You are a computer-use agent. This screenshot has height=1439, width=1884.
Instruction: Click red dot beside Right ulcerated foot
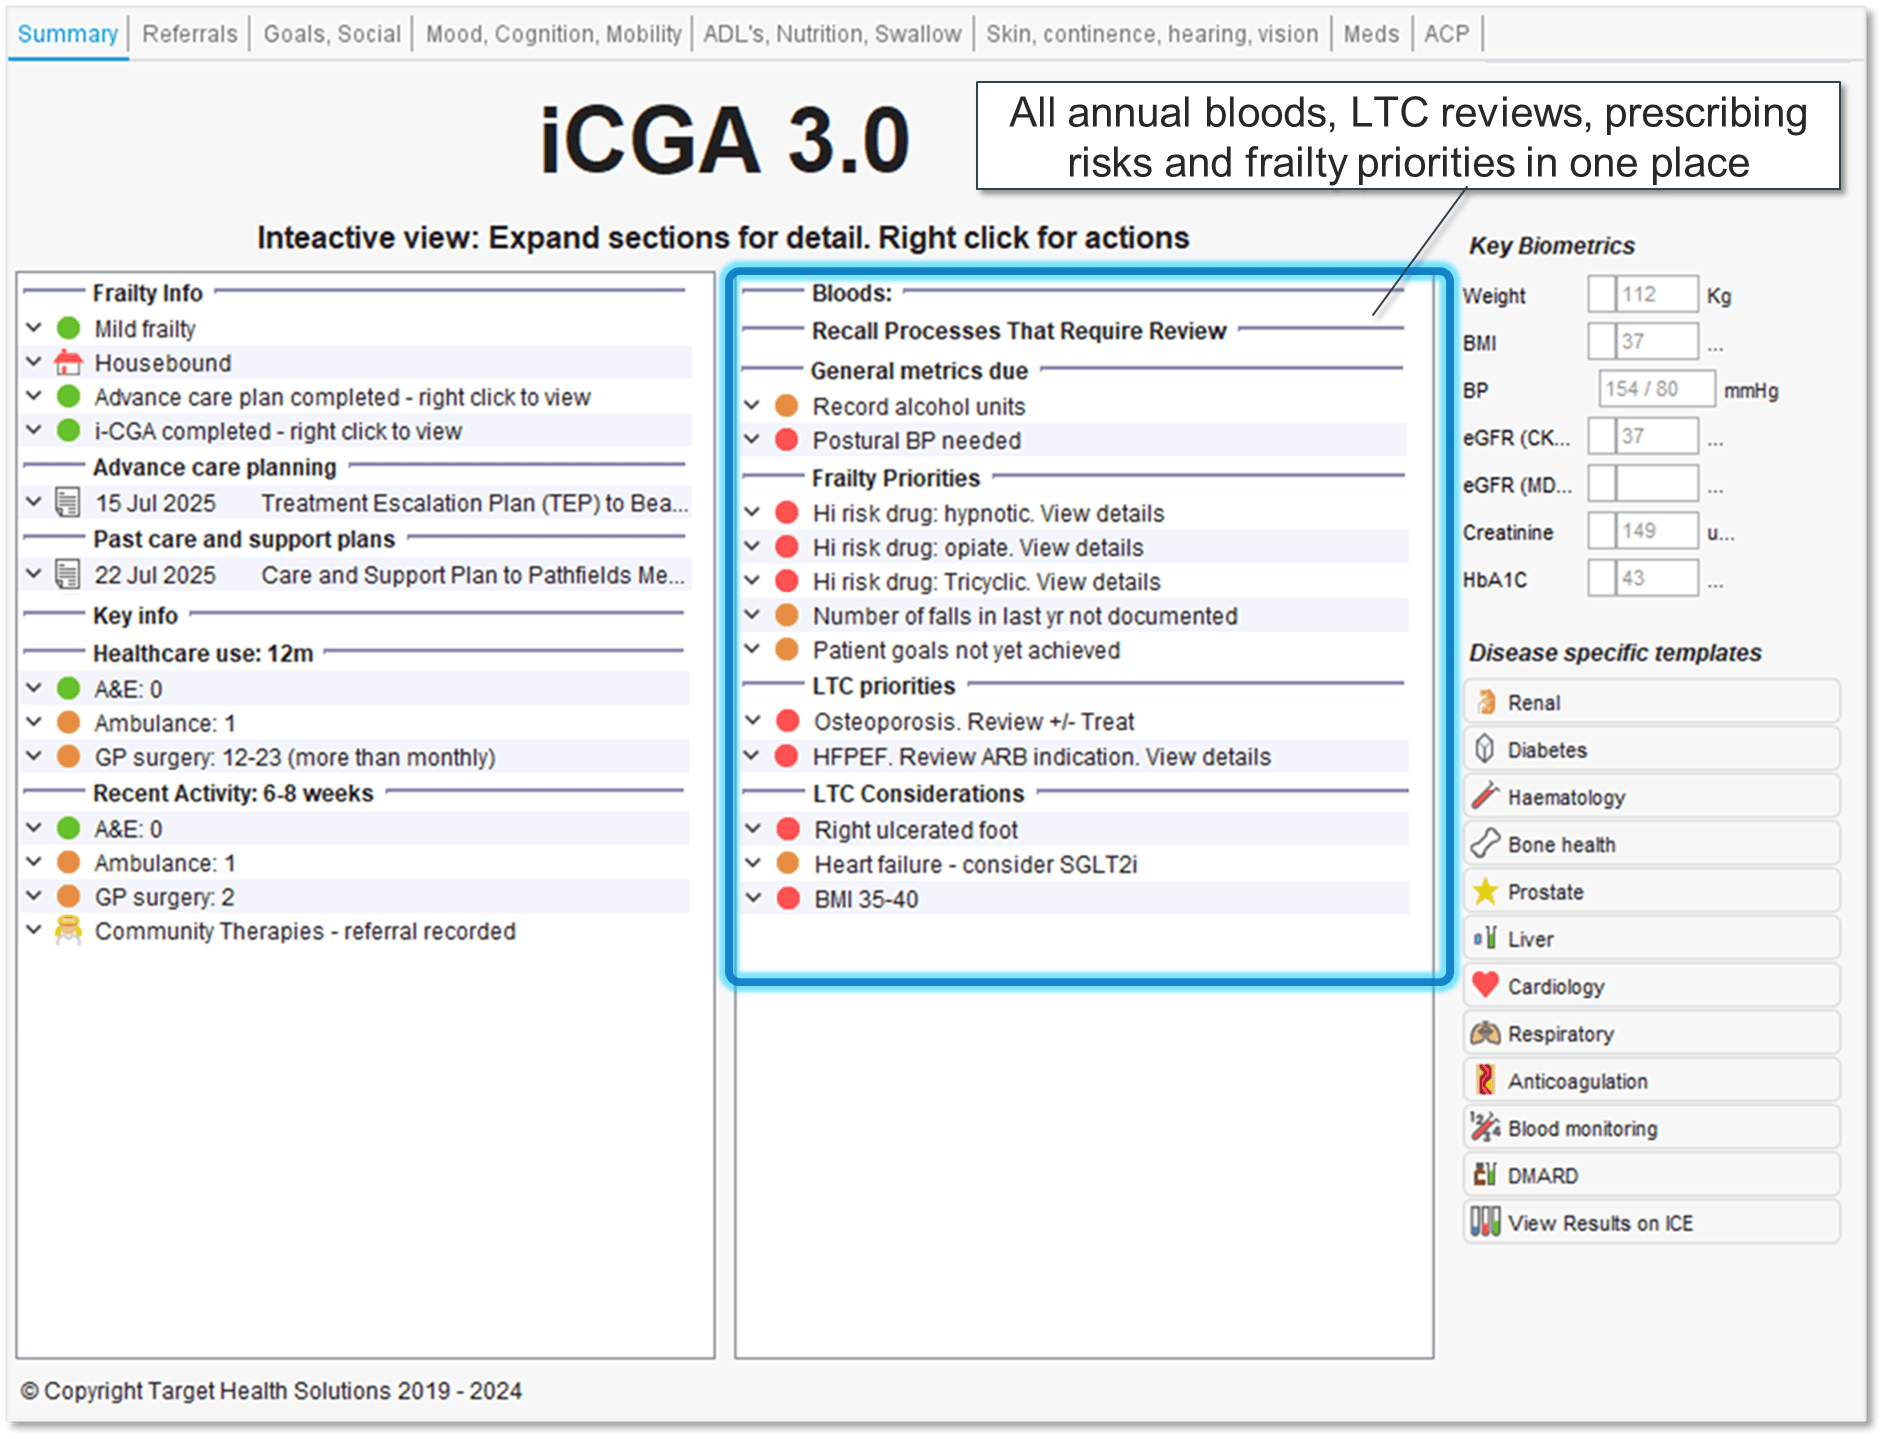tap(788, 829)
